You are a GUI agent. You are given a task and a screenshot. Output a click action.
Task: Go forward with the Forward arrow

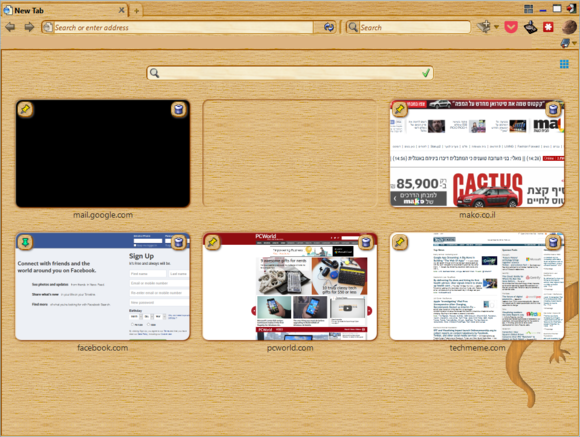[29, 27]
